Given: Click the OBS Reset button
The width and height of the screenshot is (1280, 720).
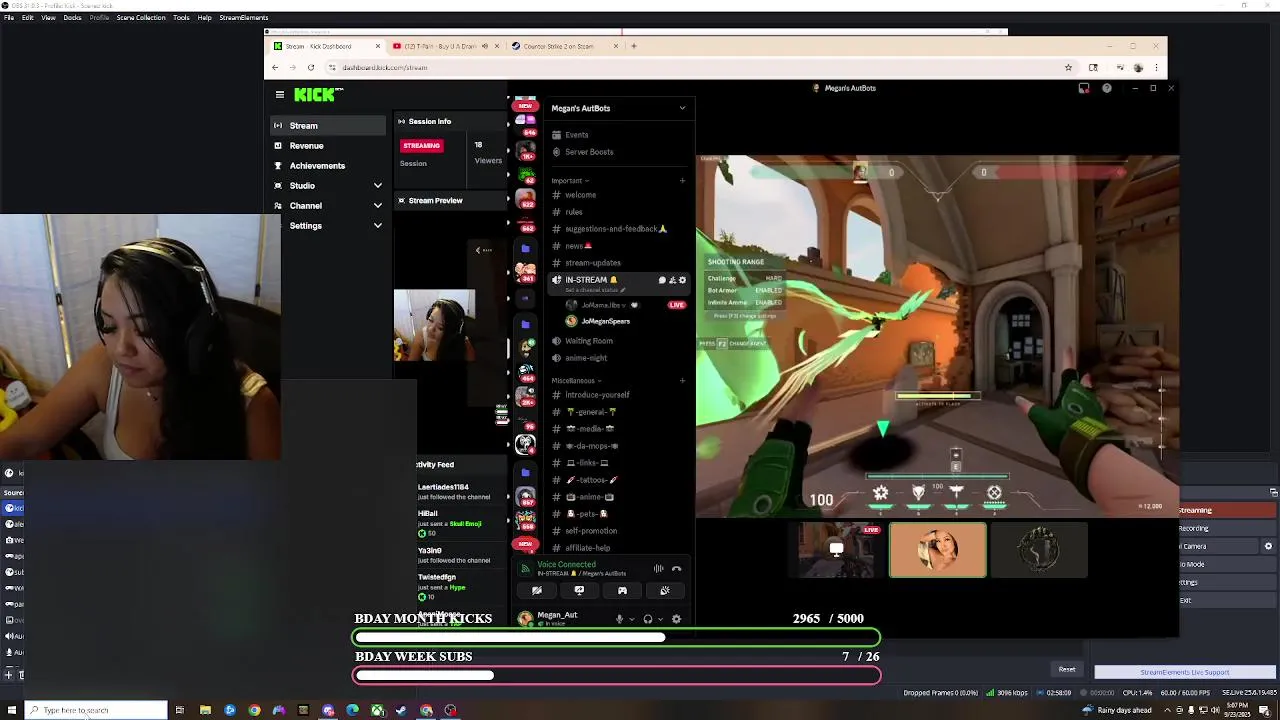Looking at the screenshot, I should (1067, 669).
